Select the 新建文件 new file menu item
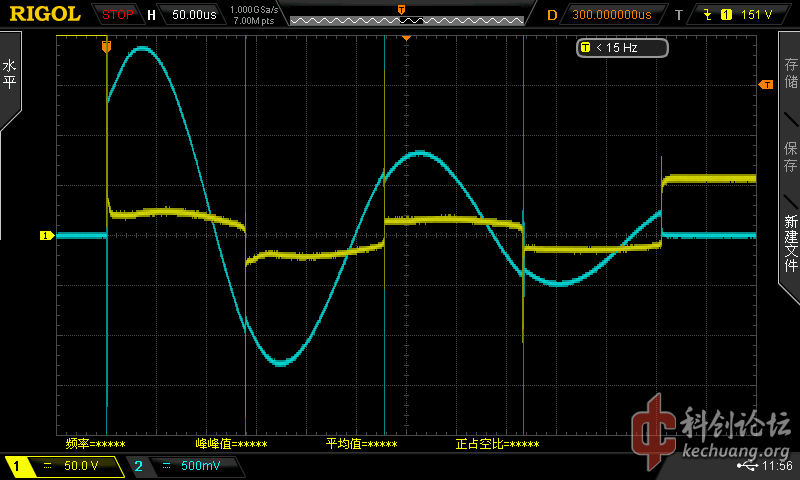800x480 pixels. [790, 242]
